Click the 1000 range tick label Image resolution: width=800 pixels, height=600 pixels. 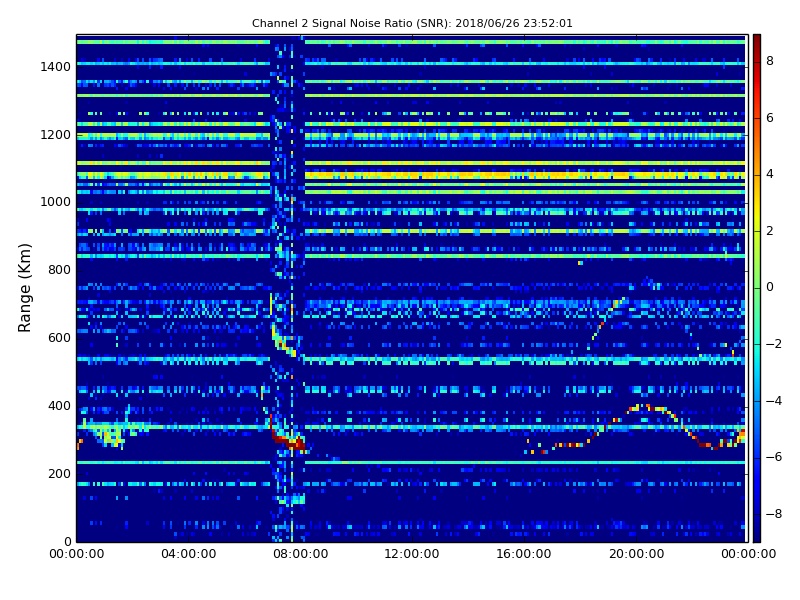(x=56, y=202)
